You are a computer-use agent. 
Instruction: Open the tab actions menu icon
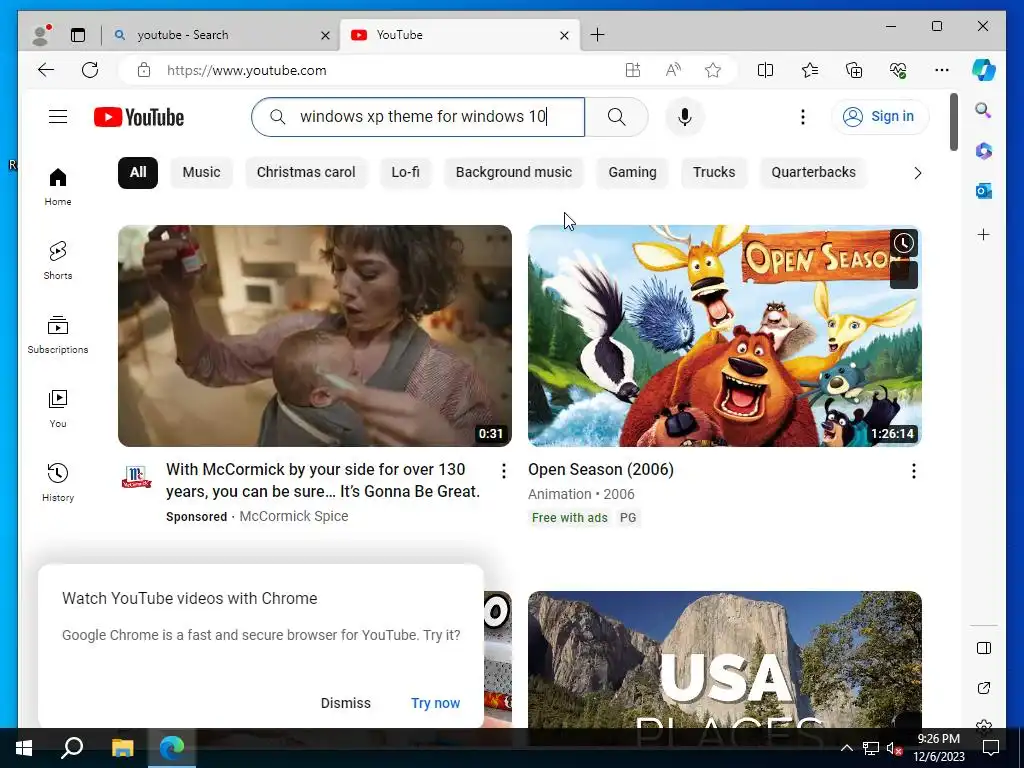[78, 35]
